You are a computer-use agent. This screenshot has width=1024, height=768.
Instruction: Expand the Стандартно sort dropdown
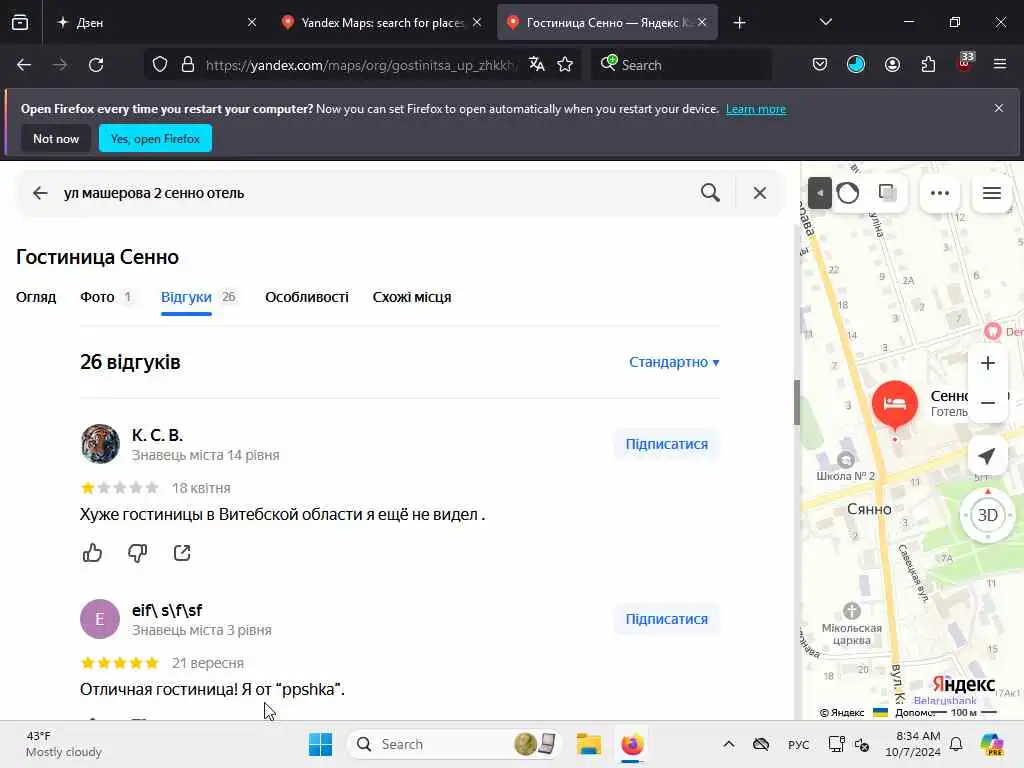click(x=674, y=362)
